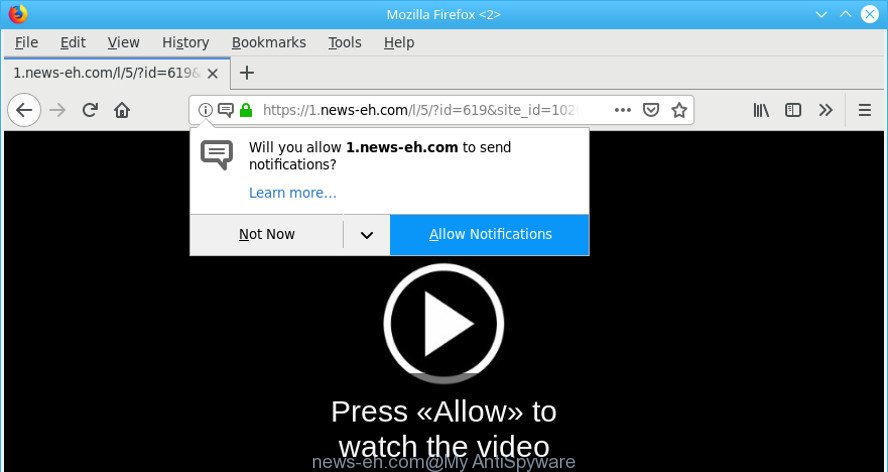Select the Not Now button
Image resolution: width=888 pixels, height=472 pixels.
(x=266, y=235)
